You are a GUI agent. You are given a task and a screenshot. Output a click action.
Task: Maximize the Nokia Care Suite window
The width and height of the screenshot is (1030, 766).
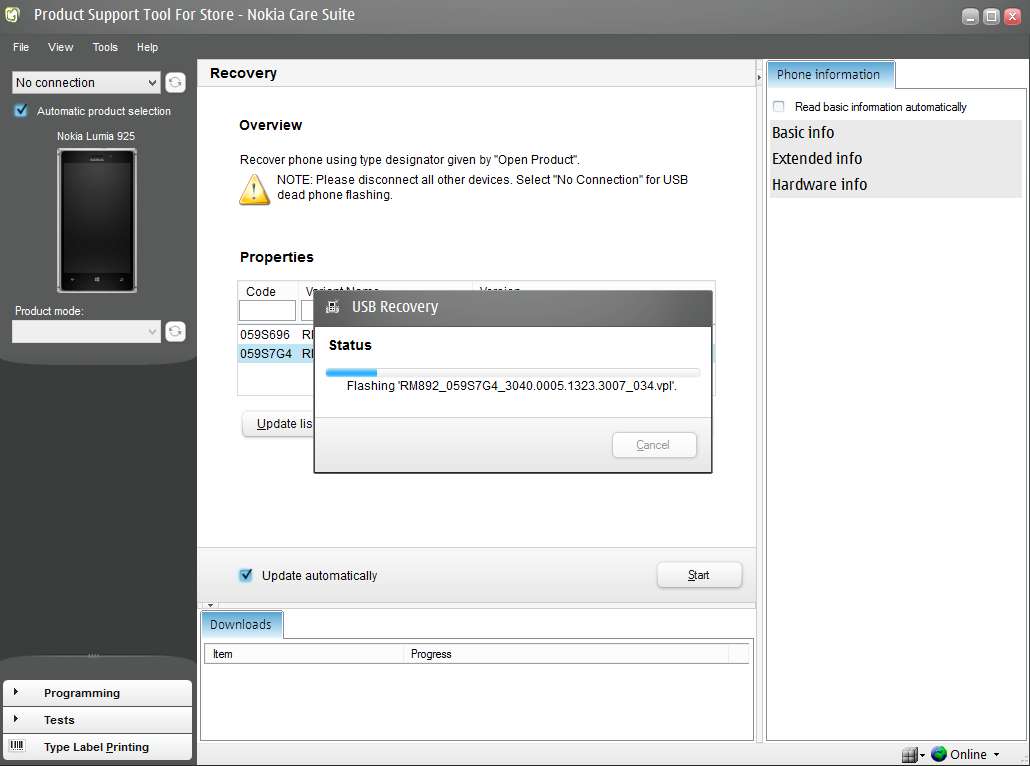coord(991,16)
